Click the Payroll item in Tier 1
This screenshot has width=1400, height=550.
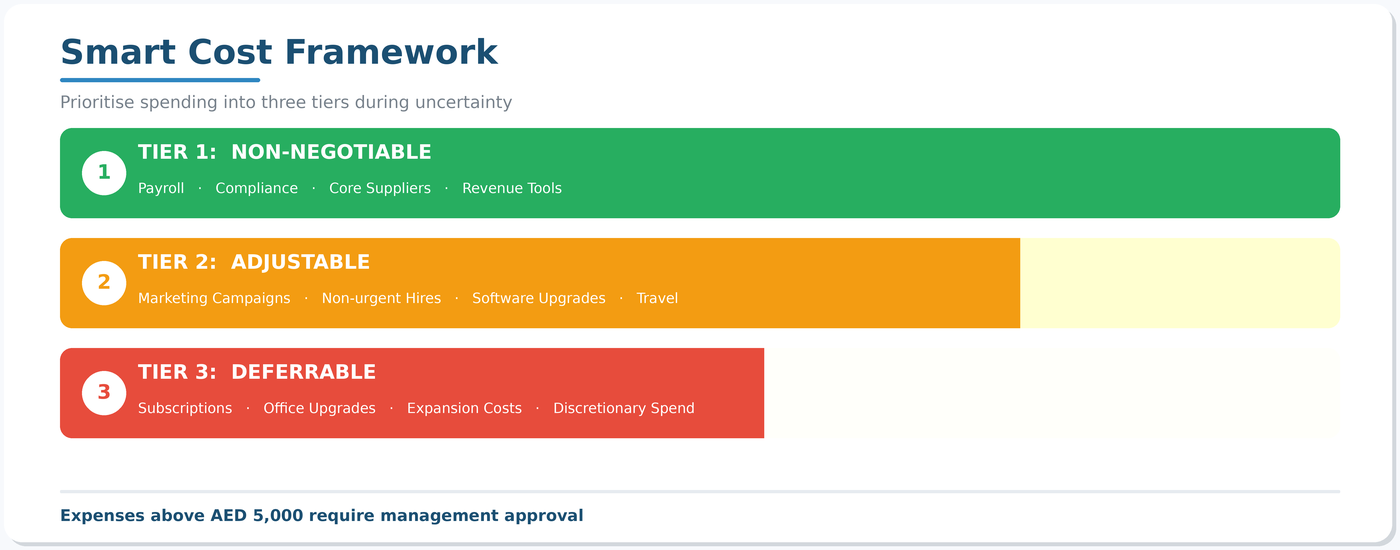point(161,188)
